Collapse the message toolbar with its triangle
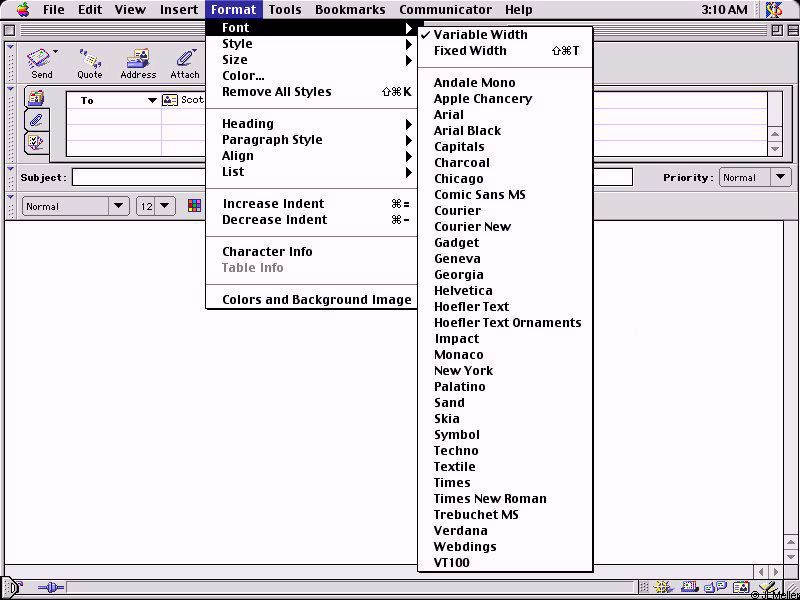The image size is (800, 600). 10,47
